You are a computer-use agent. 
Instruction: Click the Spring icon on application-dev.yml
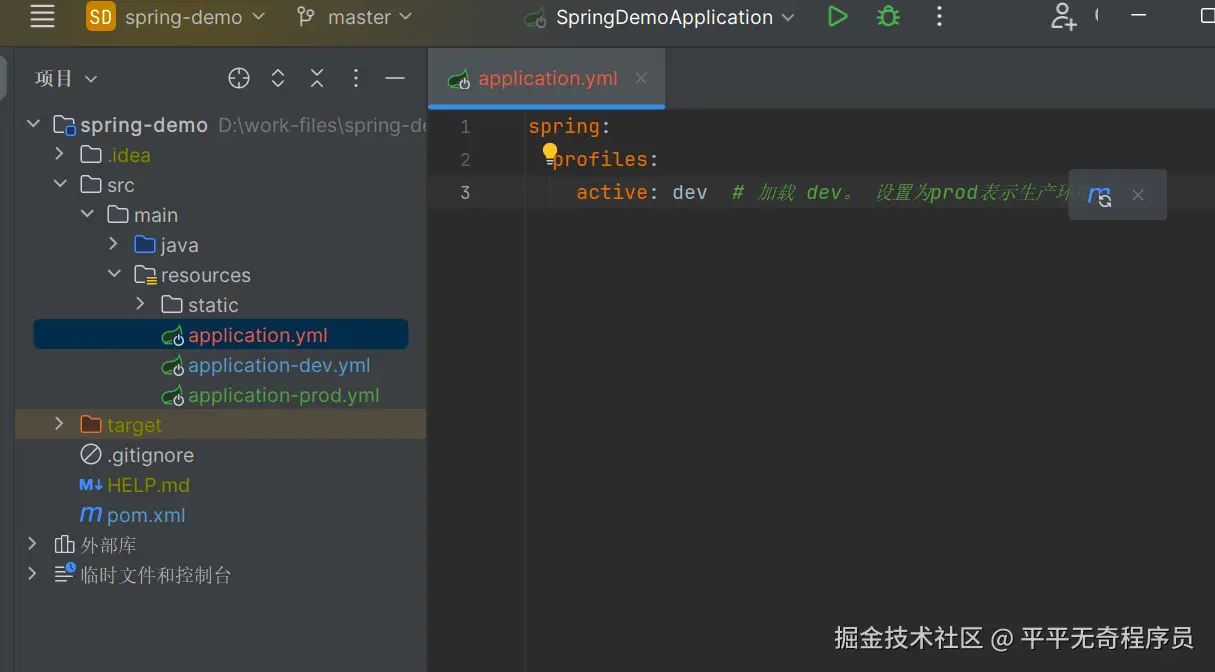click(x=173, y=366)
